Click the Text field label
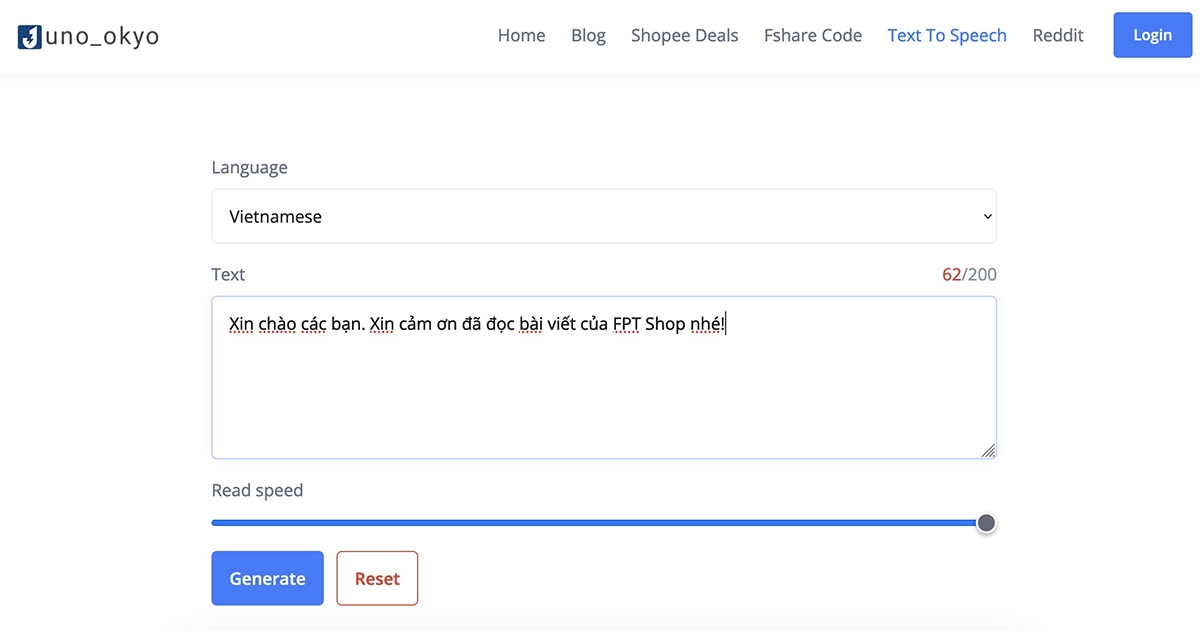 pos(228,274)
